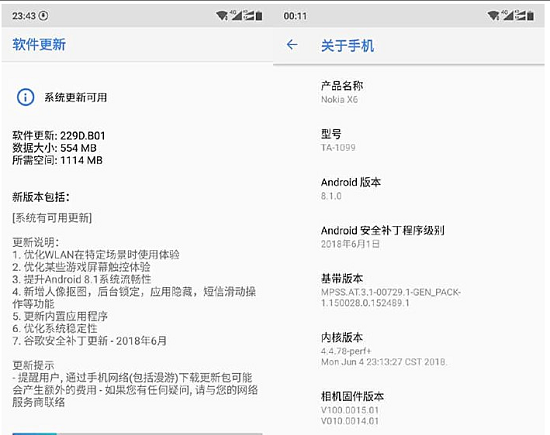Tap the Android 版本 8.1.0 entry
Image resolution: width=550 pixels, height=435 pixels.
409,189
